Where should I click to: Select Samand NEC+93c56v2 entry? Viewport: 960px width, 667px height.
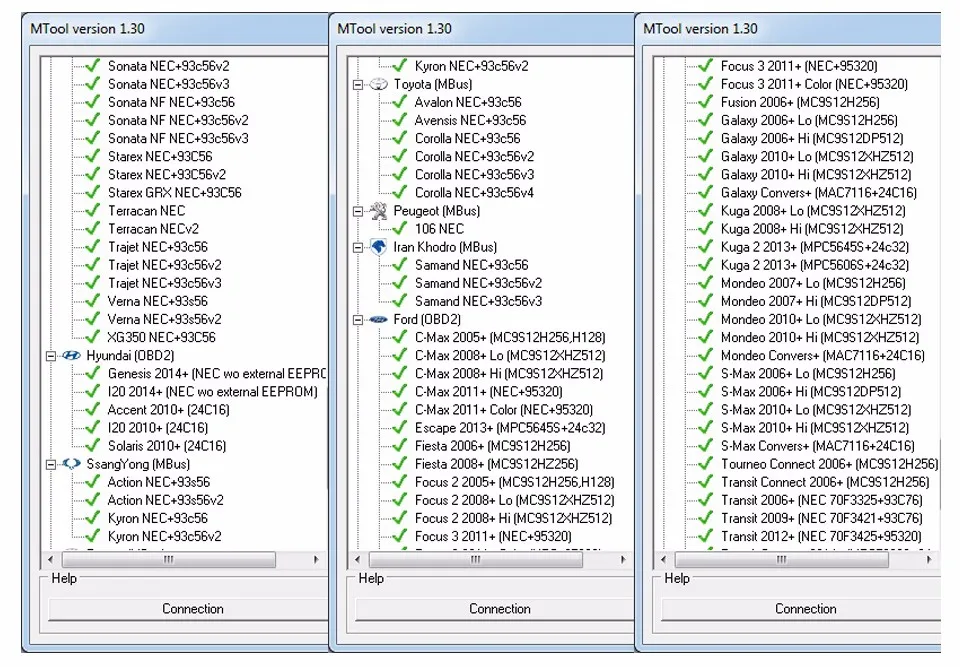point(478,283)
